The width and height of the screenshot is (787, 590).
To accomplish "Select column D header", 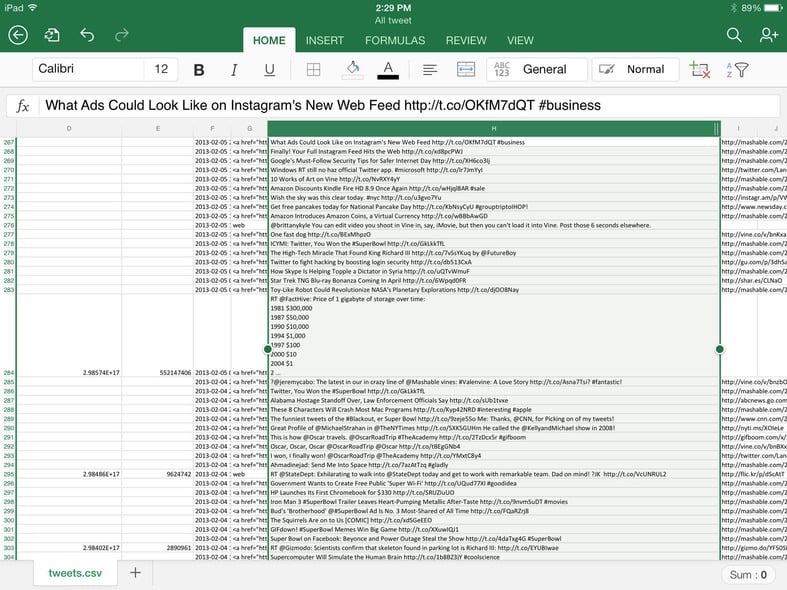I will click(69, 128).
